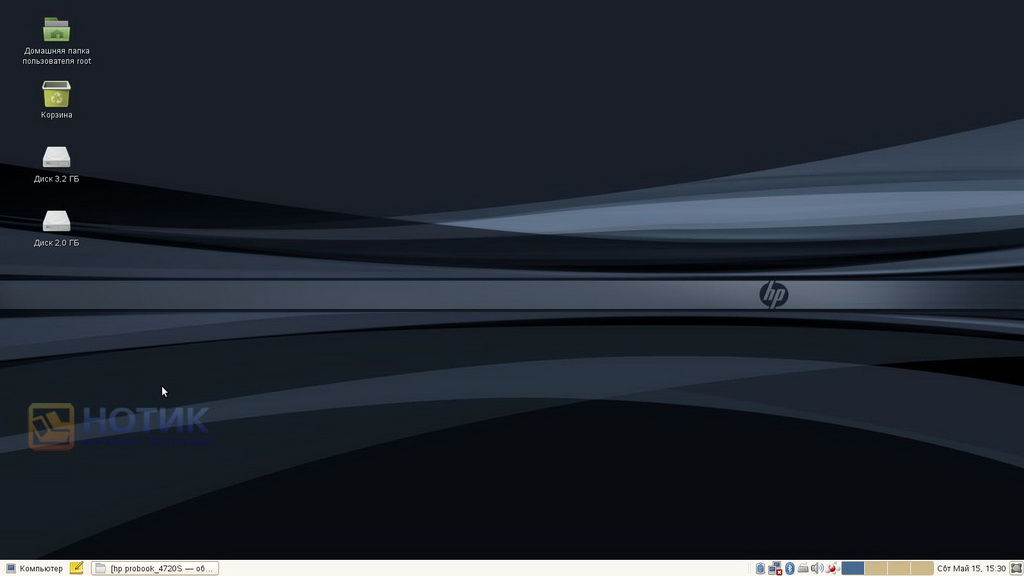Image resolution: width=1024 pixels, height=576 pixels.
Task: Activate the hp probook_4720S taskbar entry
Action: point(155,567)
